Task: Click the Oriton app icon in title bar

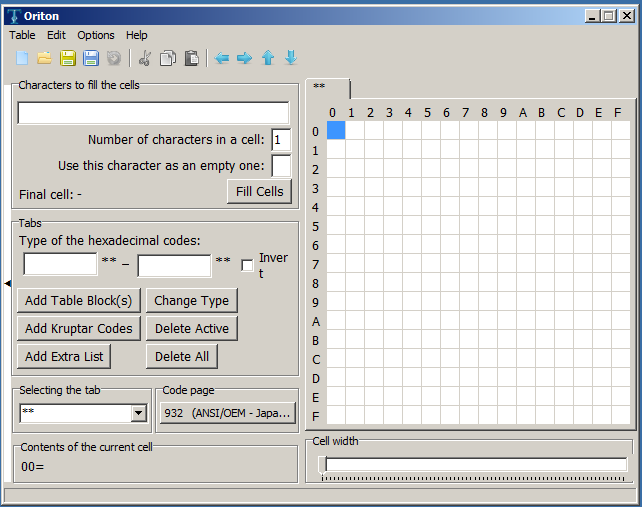Action: pos(14,16)
